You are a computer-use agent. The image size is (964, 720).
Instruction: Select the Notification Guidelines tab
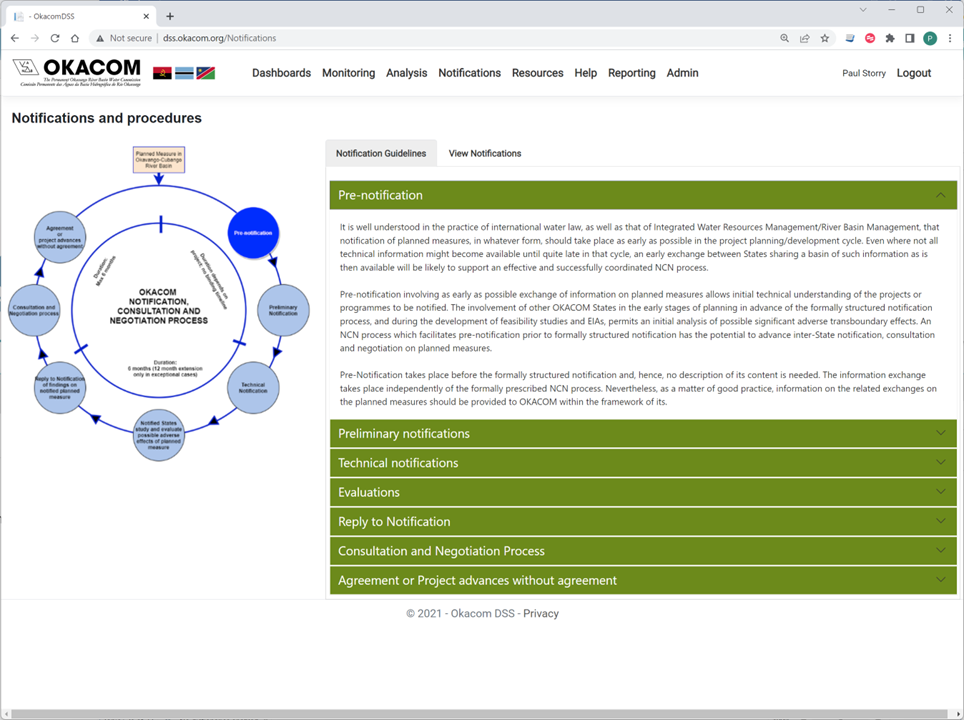pyautogui.click(x=381, y=153)
